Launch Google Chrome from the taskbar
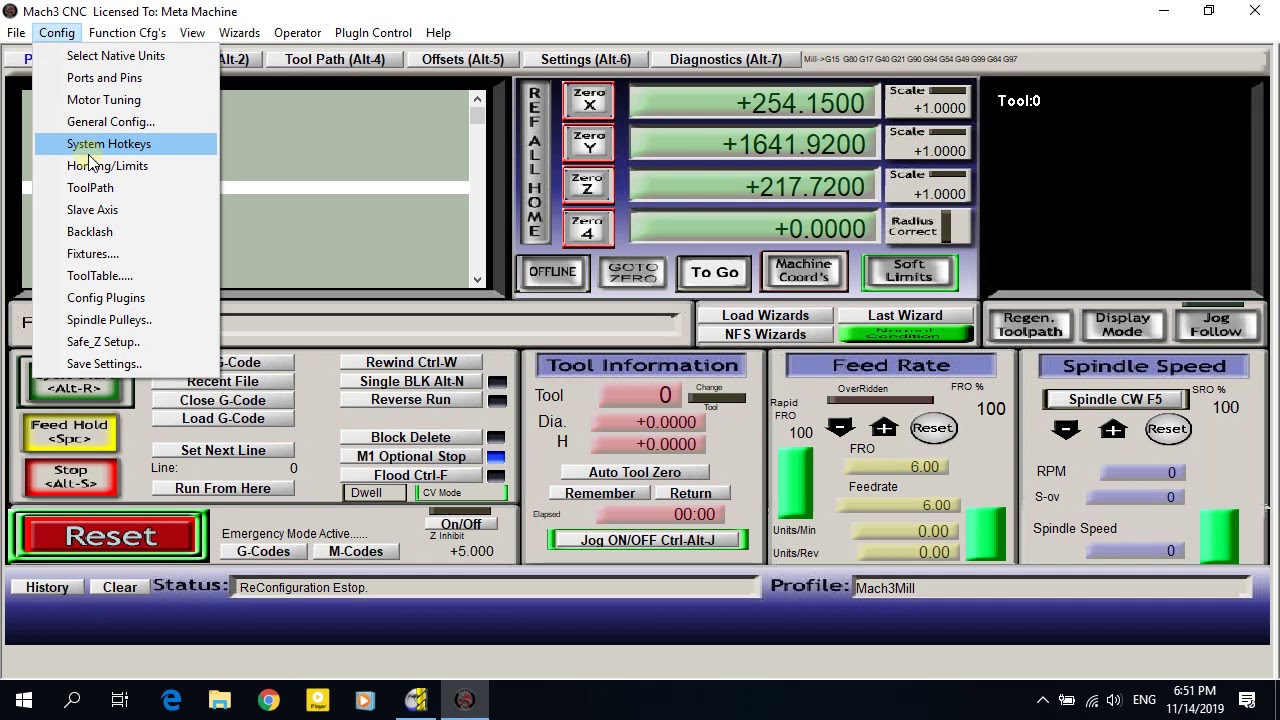This screenshot has height=720, width=1280. pos(268,700)
